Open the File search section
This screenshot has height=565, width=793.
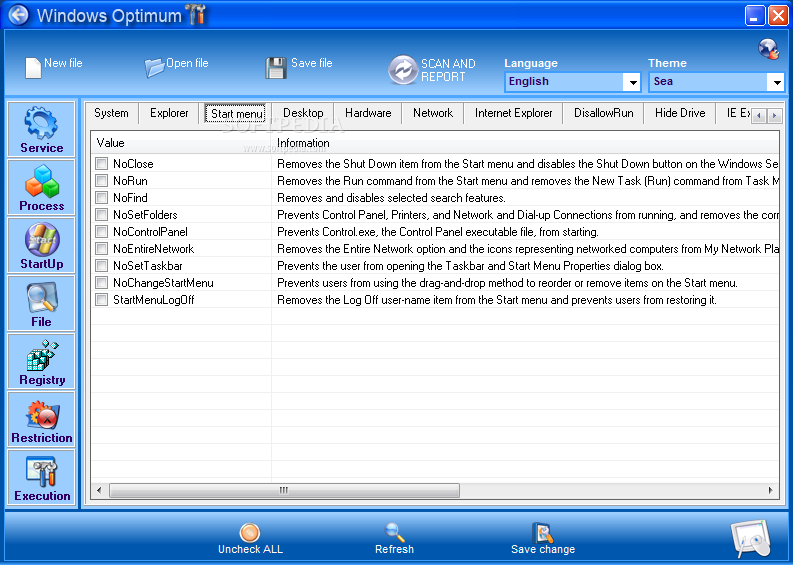point(41,303)
